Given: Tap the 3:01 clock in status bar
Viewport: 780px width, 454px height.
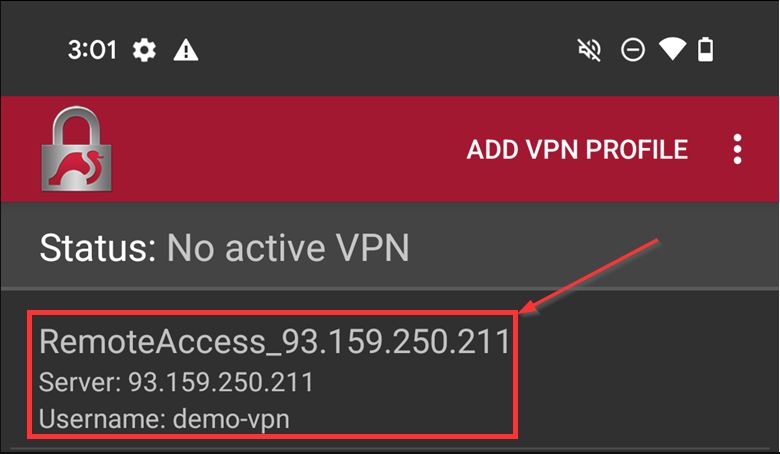Looking at the screenshot, I should [x=93, y=50].
